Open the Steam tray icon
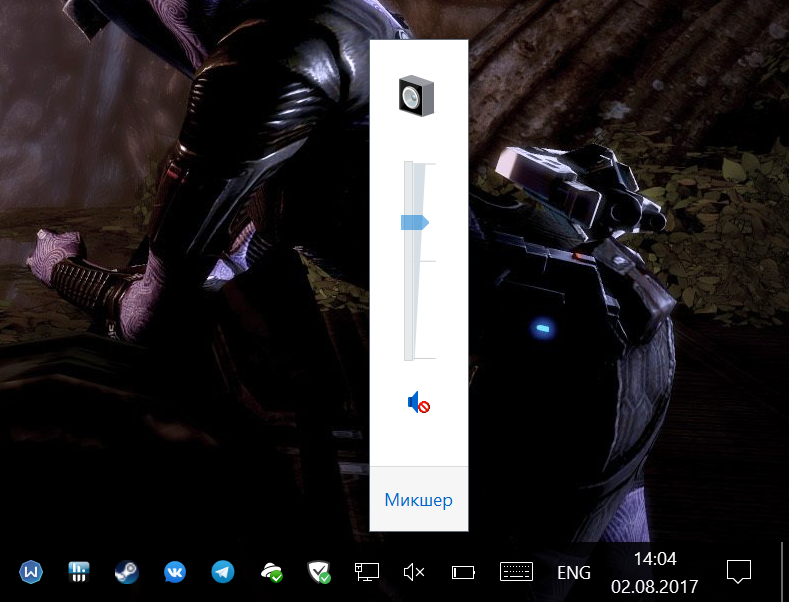This screenshot has height=602, width=789. click(126, 572)
